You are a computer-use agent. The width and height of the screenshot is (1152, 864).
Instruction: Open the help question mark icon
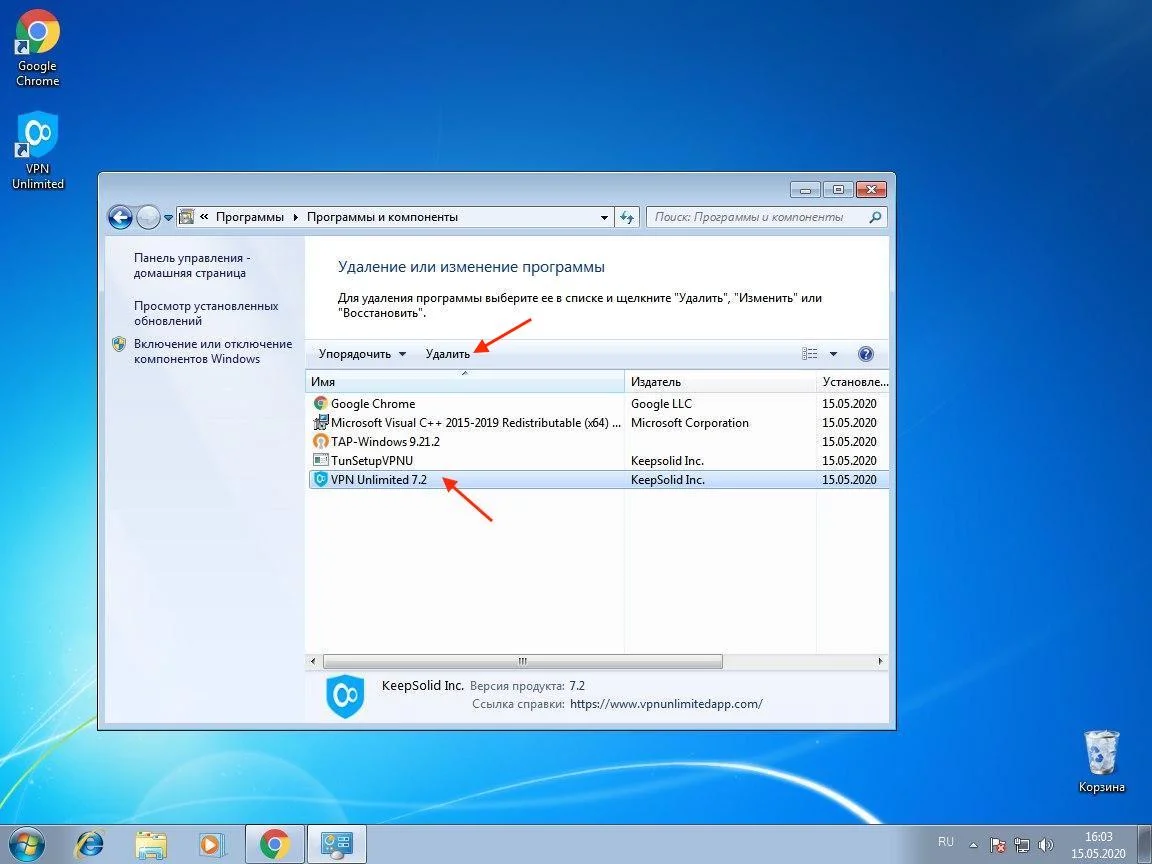866,354
